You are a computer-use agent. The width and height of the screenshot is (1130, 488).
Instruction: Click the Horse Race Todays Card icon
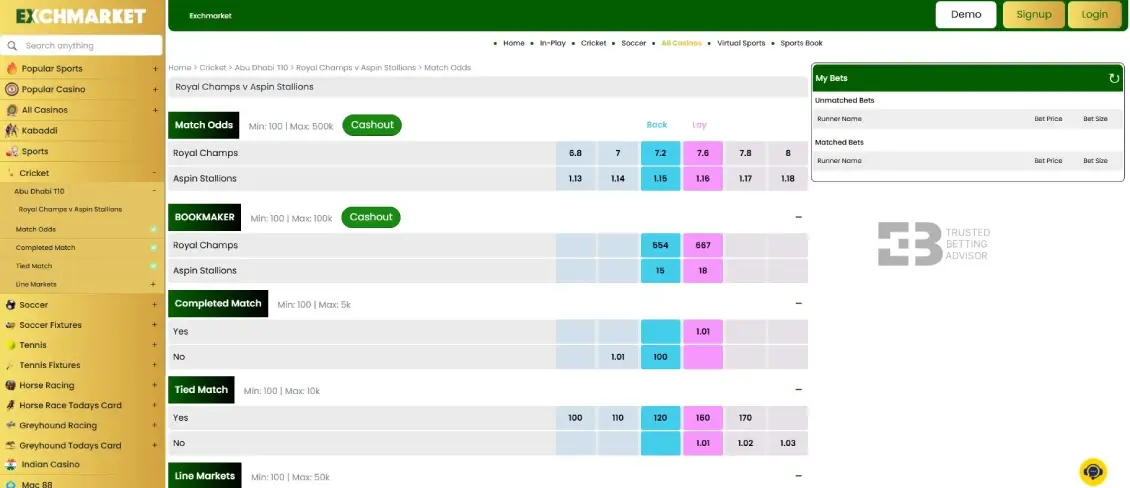point(10,405)
